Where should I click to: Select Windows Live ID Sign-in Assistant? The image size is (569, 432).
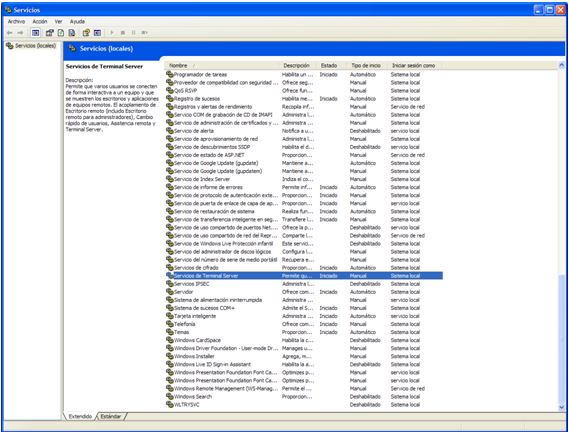point(304,364)
